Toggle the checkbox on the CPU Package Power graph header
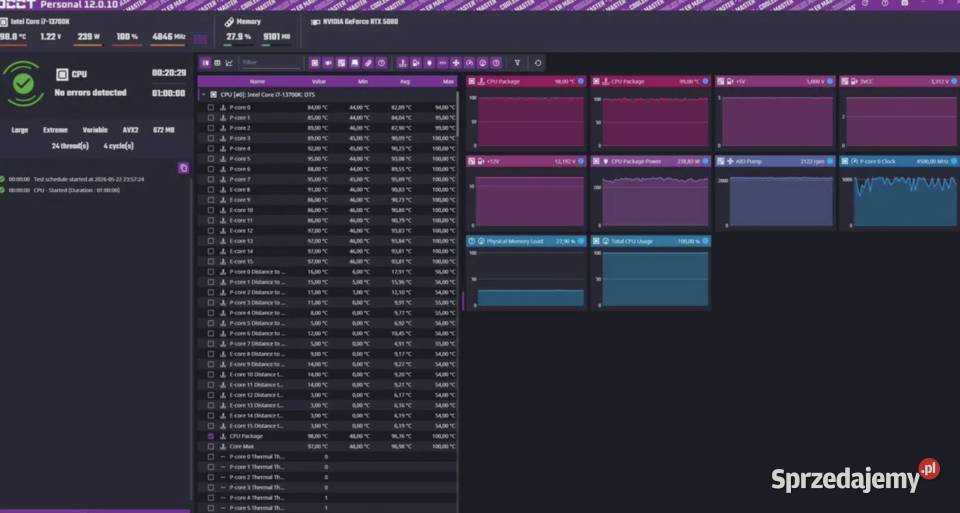Image resolution: width=960 pixels, height=513 pixels. tap(596, 162)
